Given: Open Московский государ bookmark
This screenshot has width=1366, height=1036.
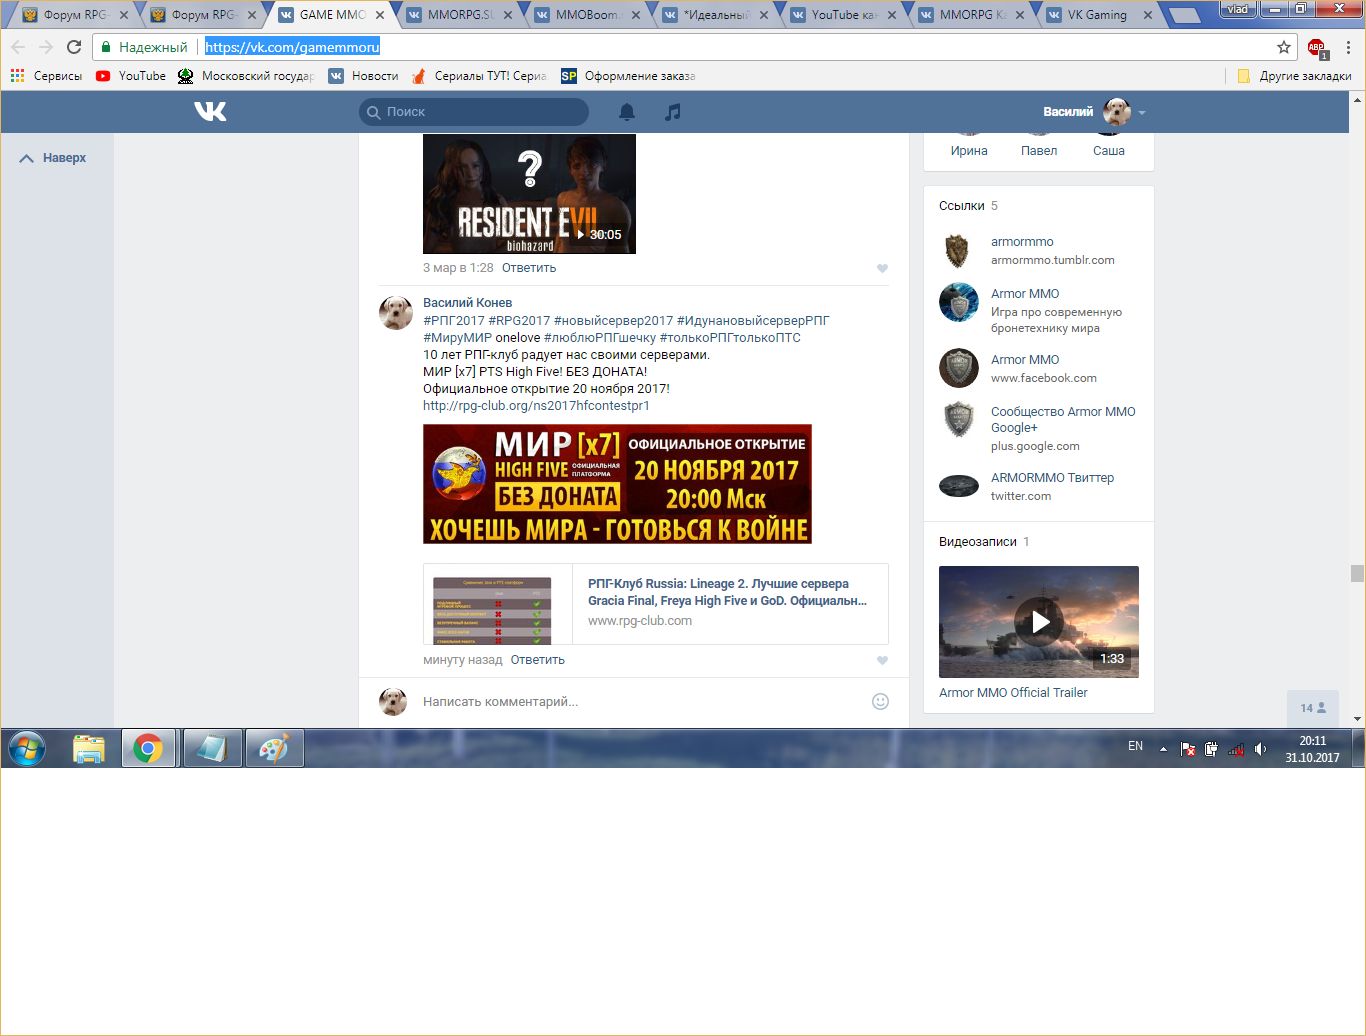Looking at the screenshot, I should (x=246, y=76).
